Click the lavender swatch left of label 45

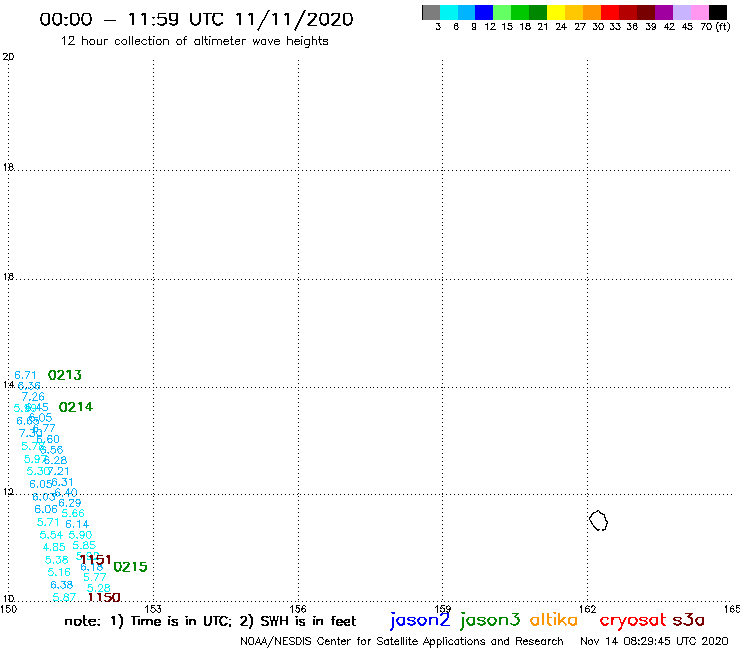coord(681,12)
